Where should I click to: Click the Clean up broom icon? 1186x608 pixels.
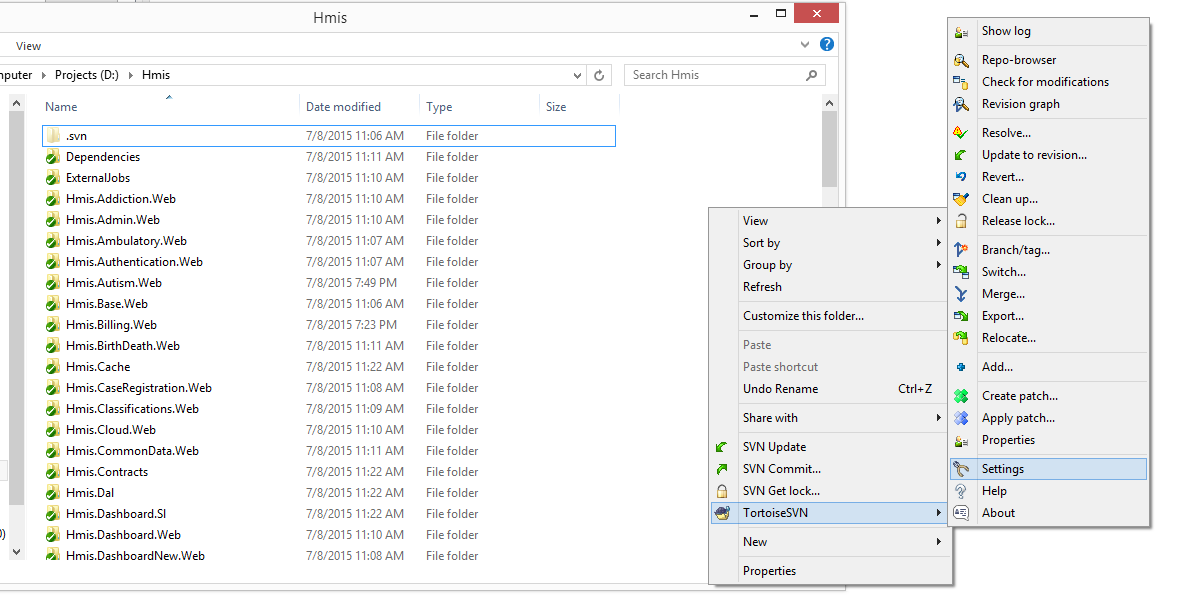click(961, 199)
